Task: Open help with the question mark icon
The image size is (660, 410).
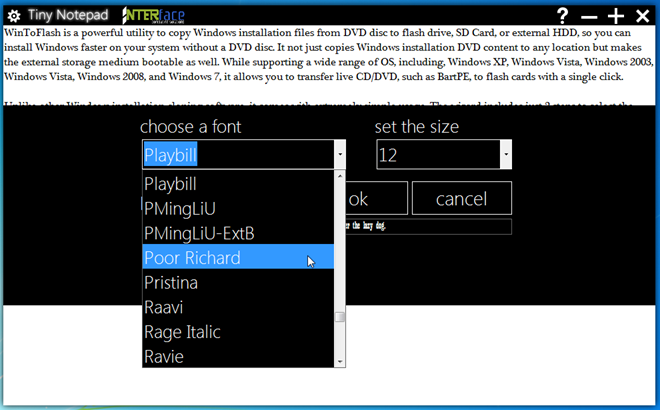Action: coord(562,16)
